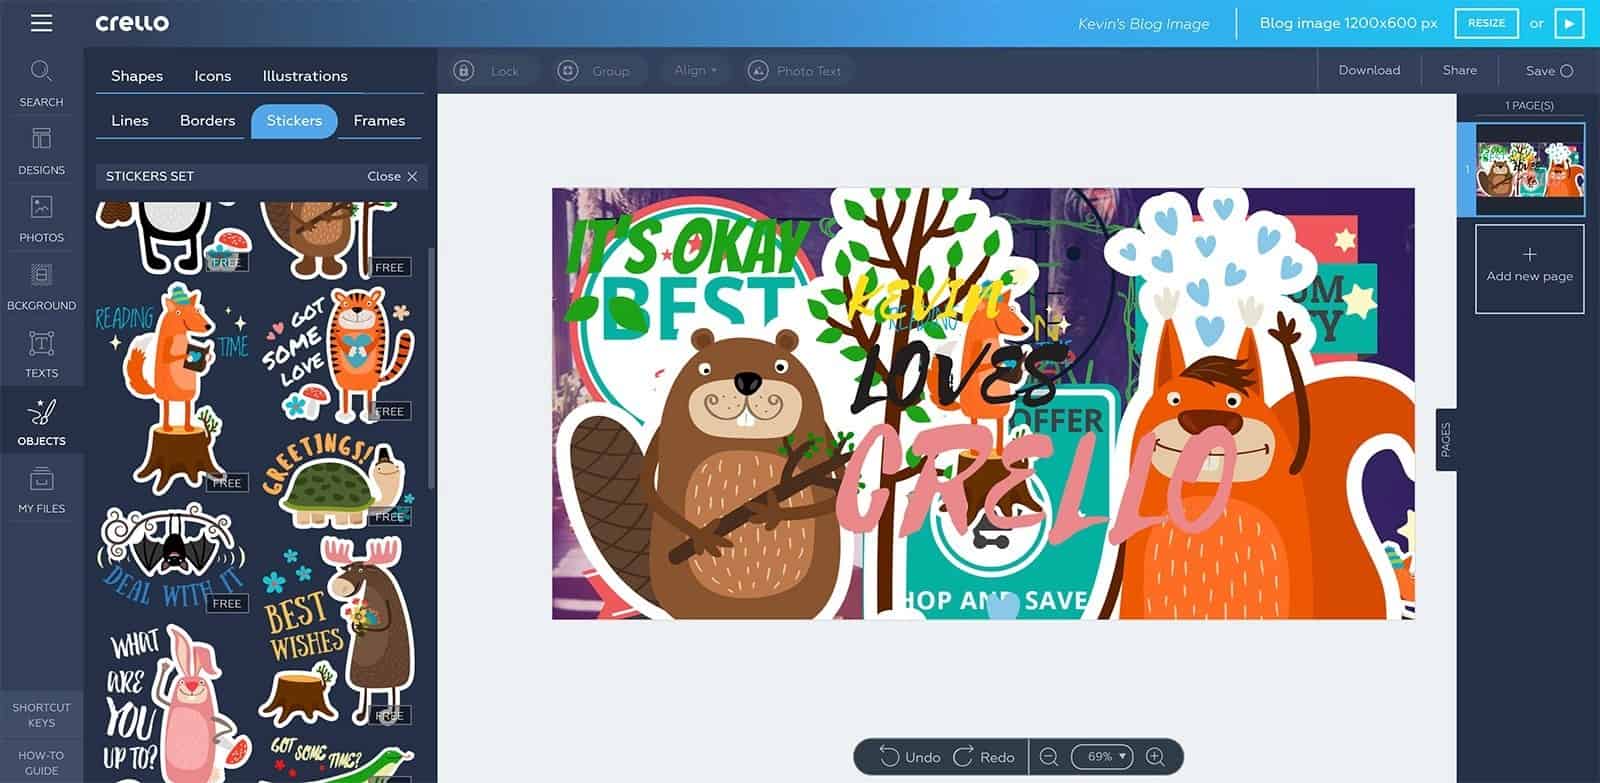1600x783 pixels.
Task: Open the 69% zoom level dropdown
Action: [x=1101, y=757]
